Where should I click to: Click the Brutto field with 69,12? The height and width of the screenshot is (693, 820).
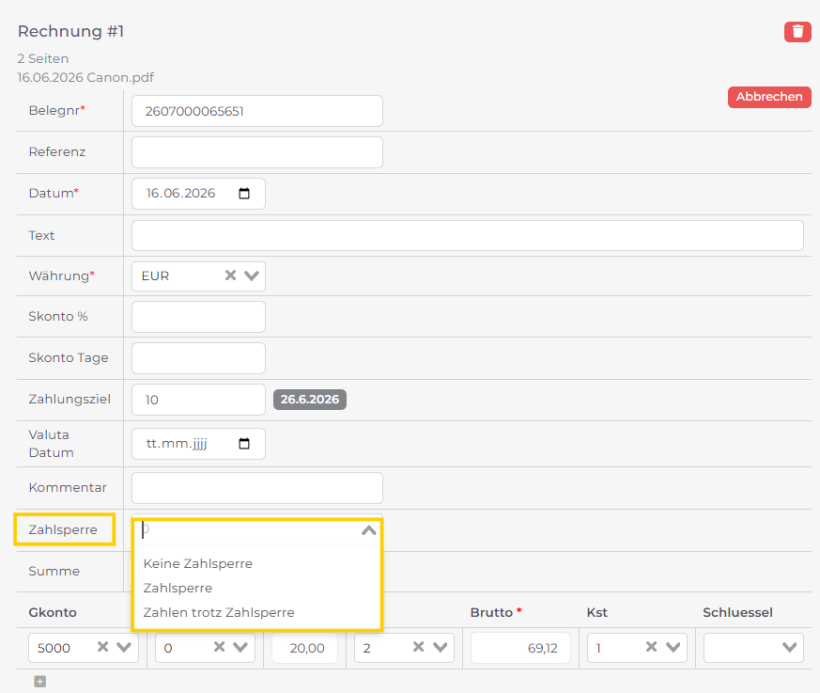[520, 648]
